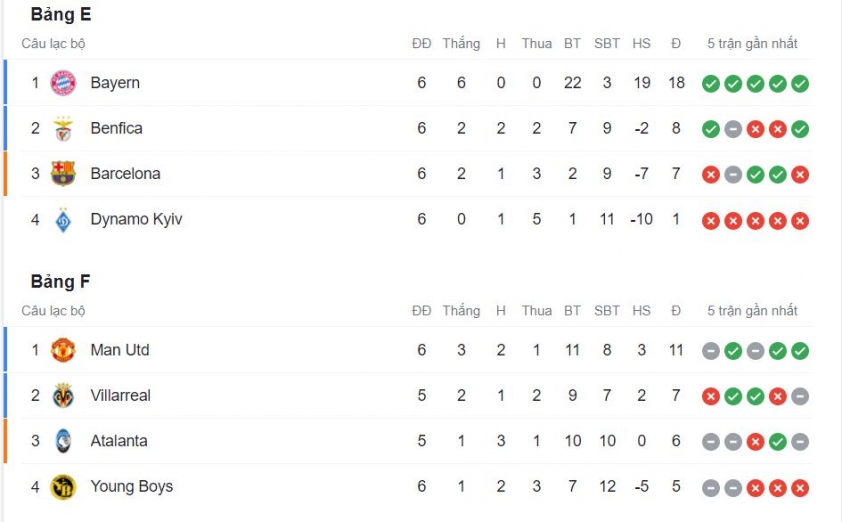Click the Bảng E group heading

tap(61, 14)
